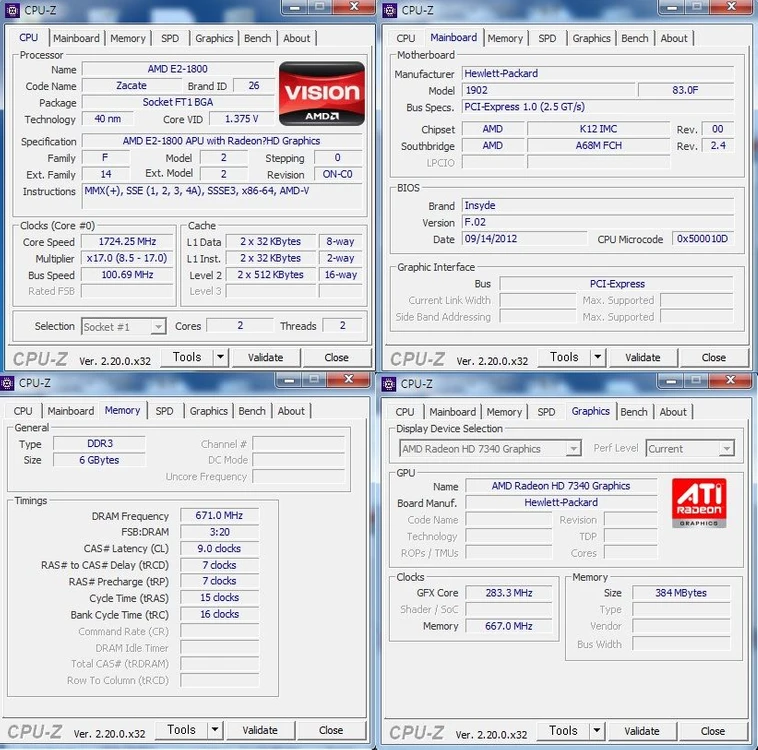Click the CPU-Z app icon in Memory window title bar

6,383
